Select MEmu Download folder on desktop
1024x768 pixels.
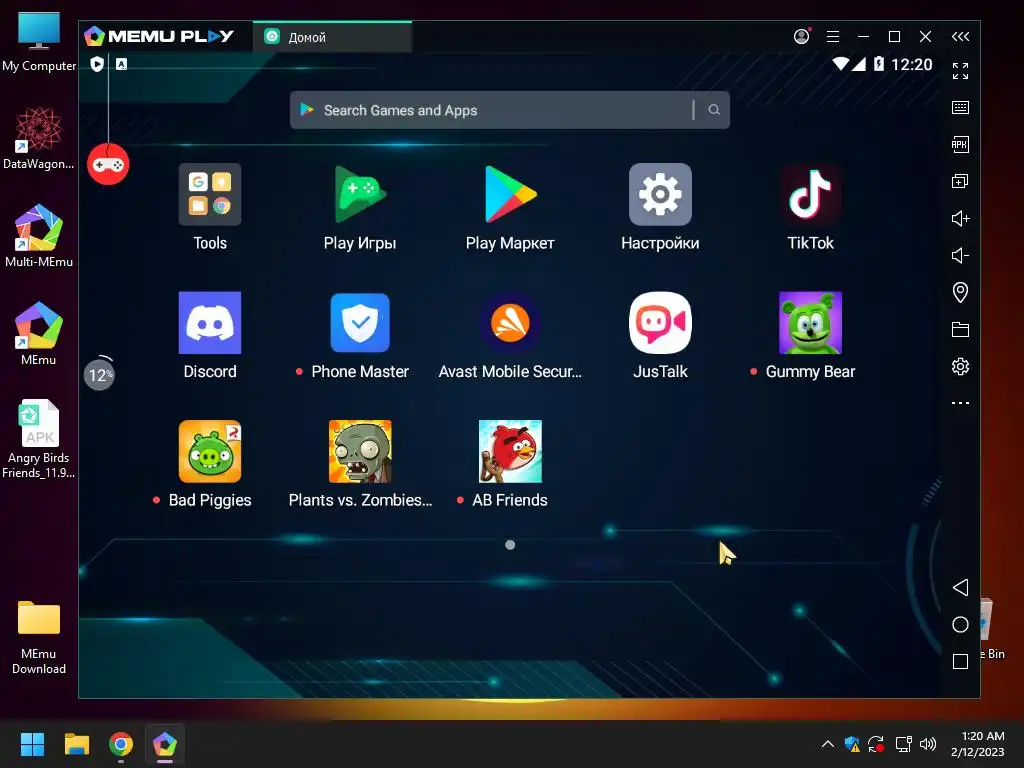39,637
